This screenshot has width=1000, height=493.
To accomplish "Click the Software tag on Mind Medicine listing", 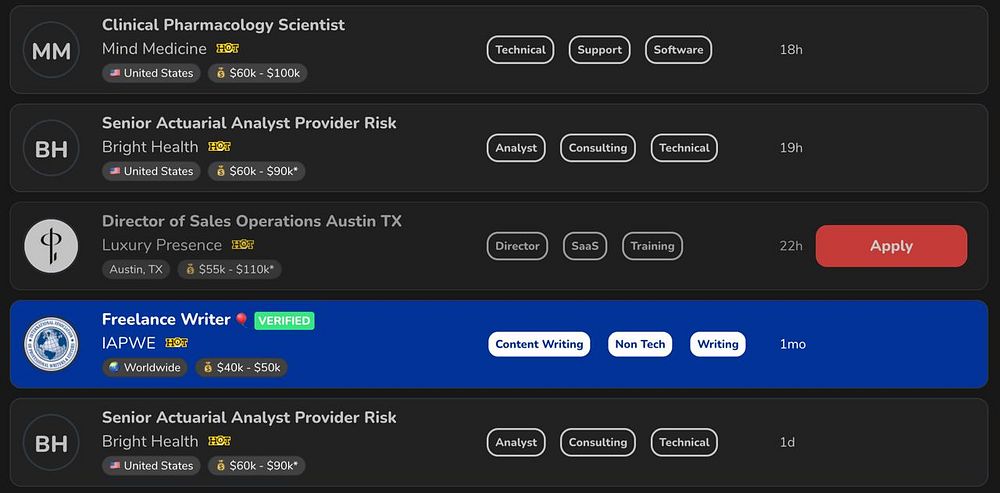I will click(678, 50).
